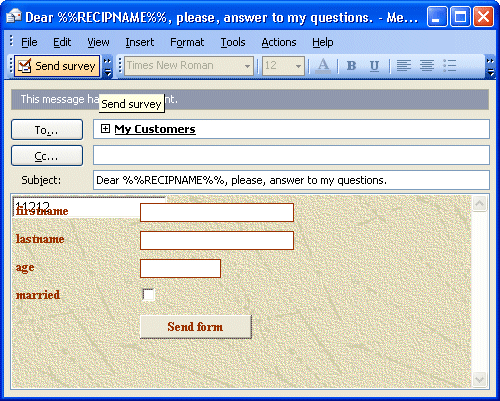Apply bulleted list formatting
The height and width of the screenshot is (401, 500).
[450, 66]
